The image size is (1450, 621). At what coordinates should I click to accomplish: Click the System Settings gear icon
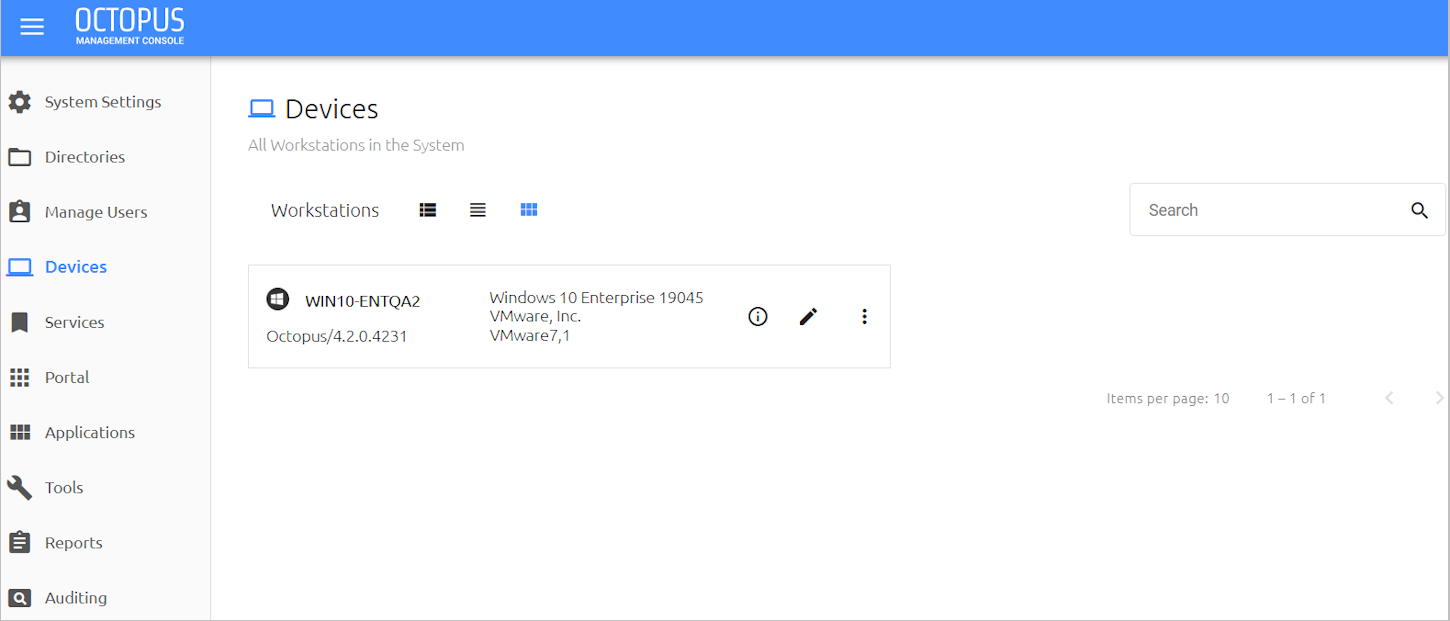(x=19, y=102)
